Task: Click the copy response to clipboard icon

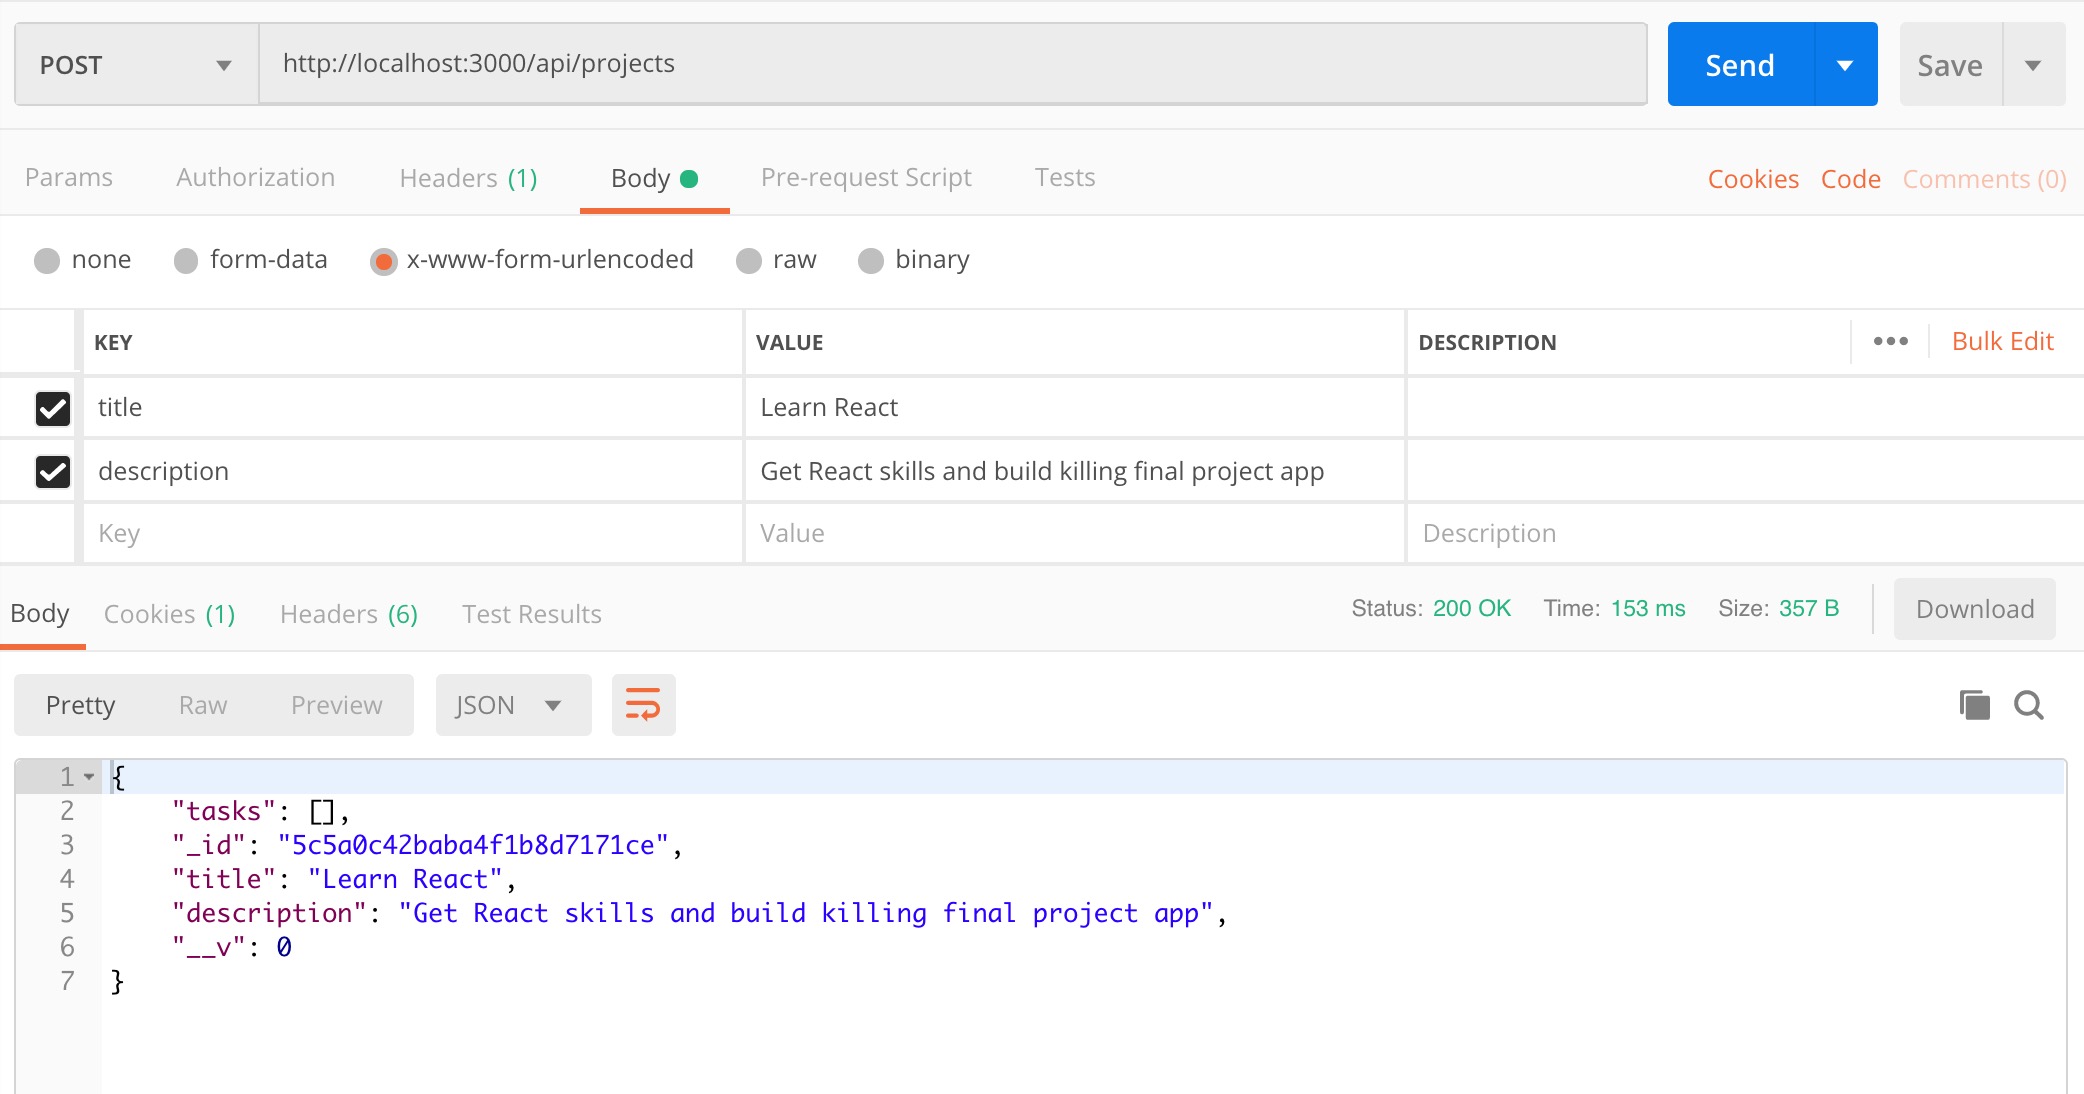Action: (1974, 705)
